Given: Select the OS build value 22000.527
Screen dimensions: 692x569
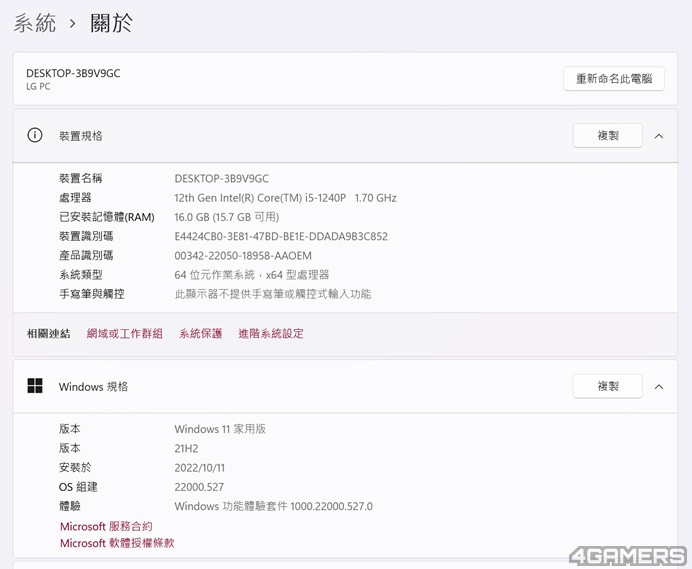Looking at the screenshot, I should pos(199,487).
